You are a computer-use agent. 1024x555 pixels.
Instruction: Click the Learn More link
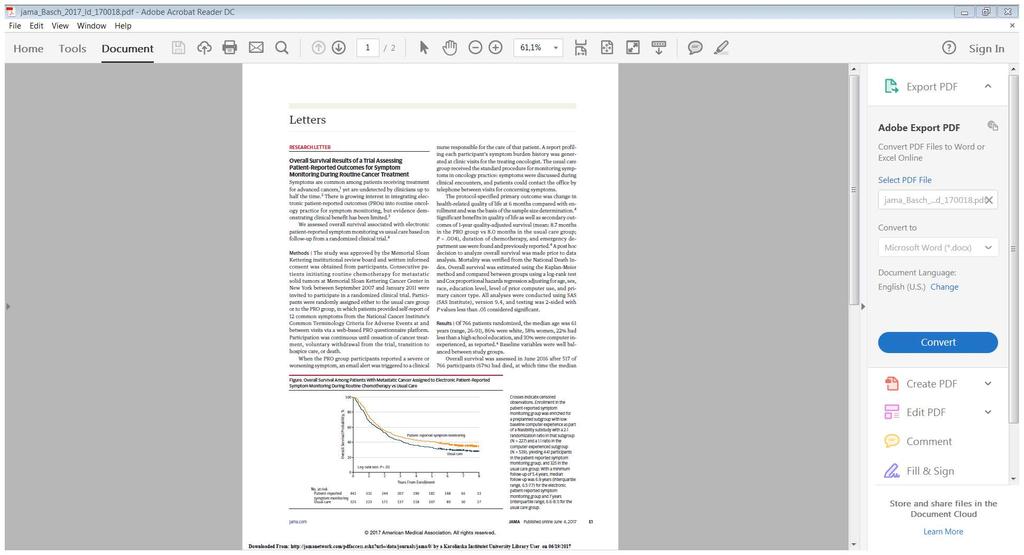tap(943, 531)
